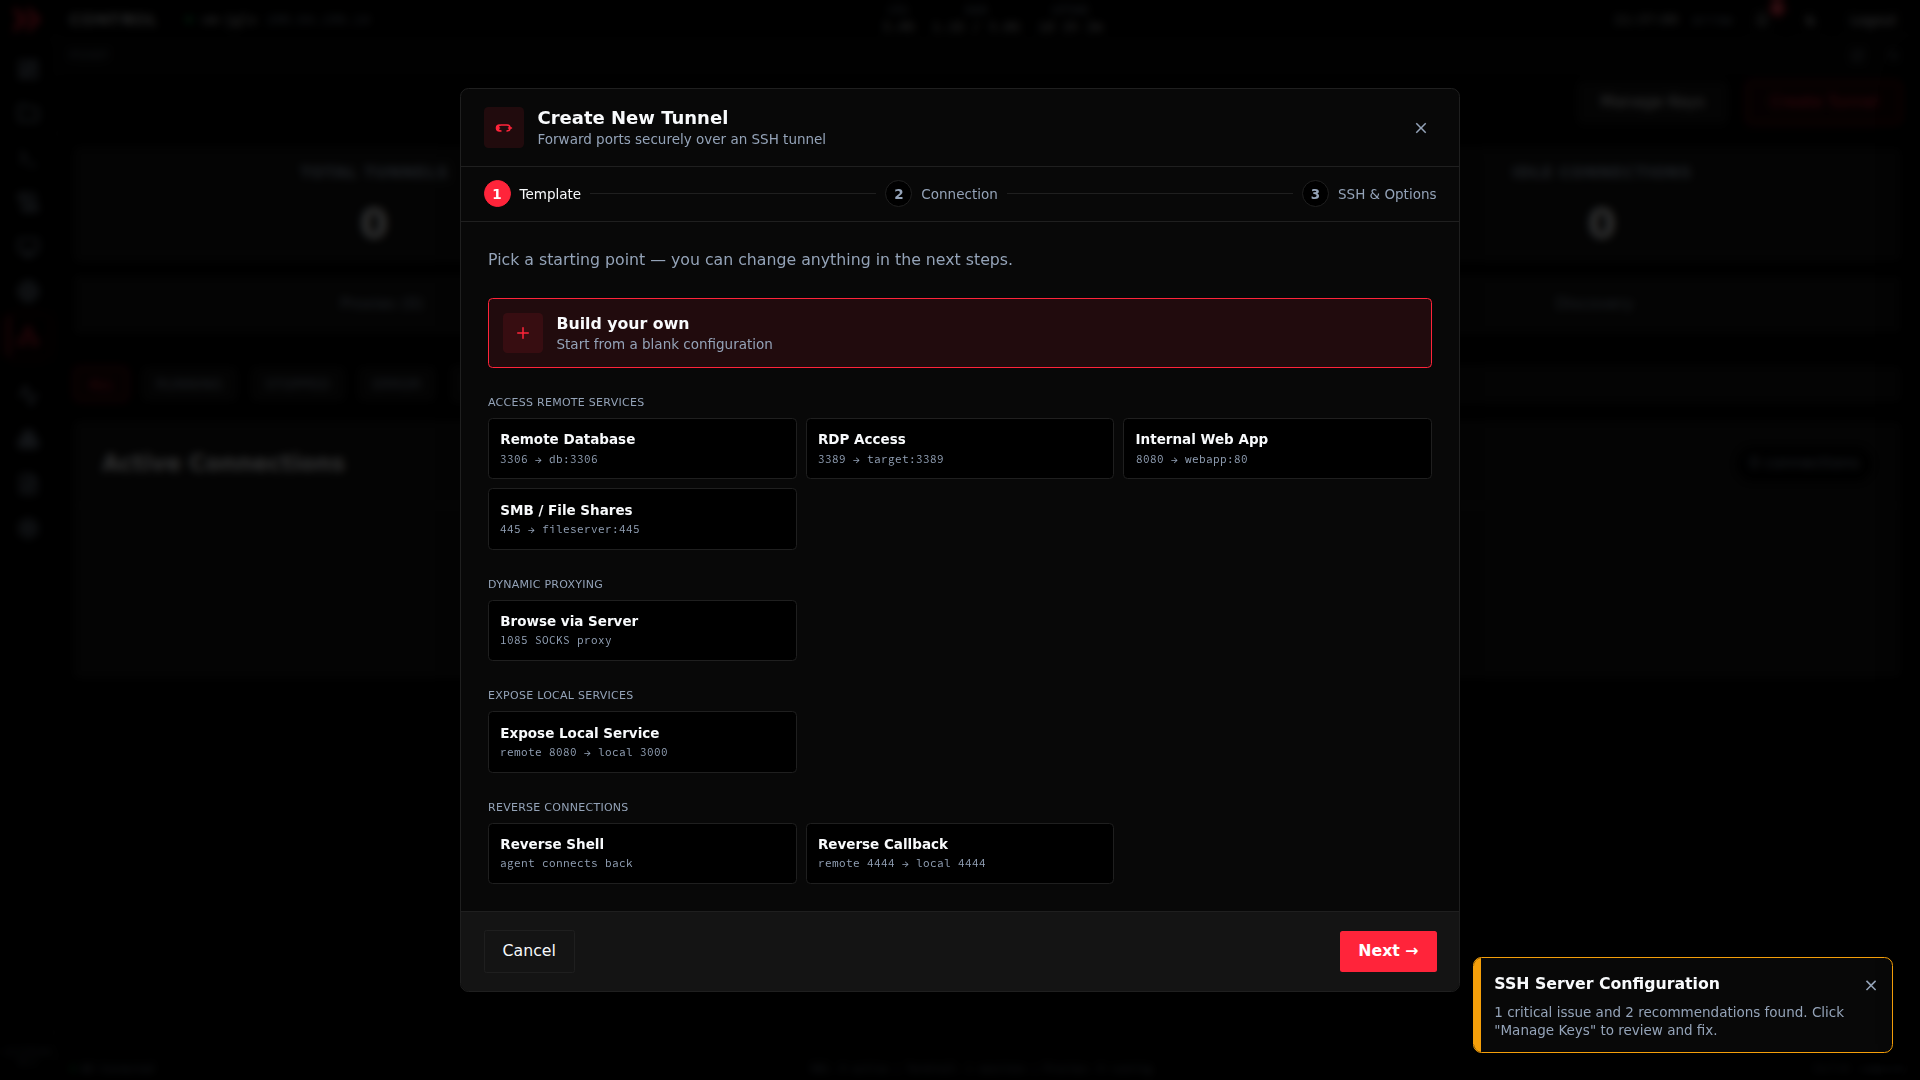1920x1080 pixels.
Task: Choose the Expose Local Service template
Action: coord(642,742)
